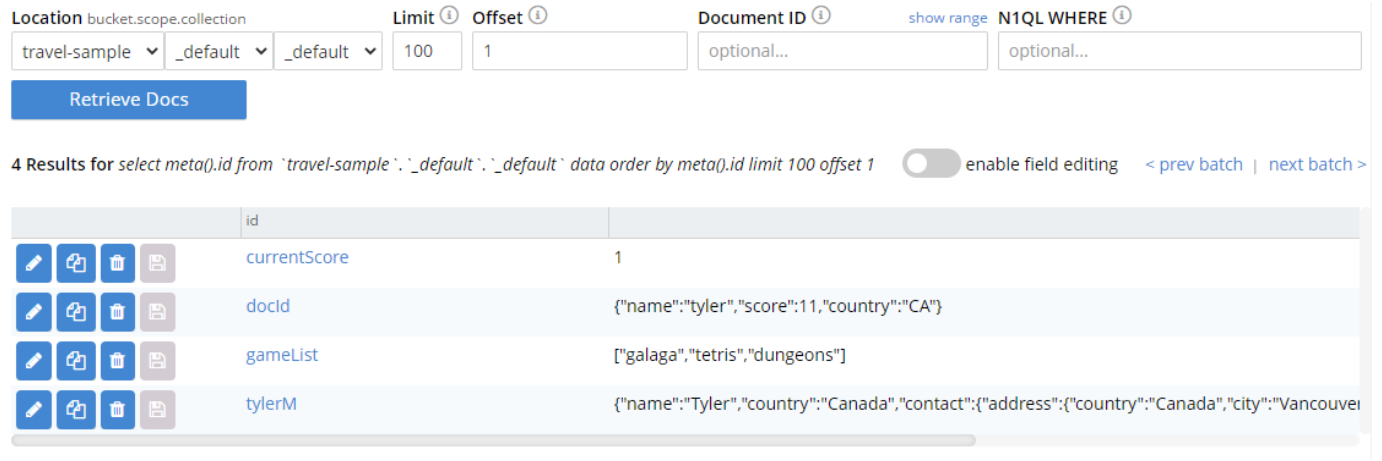
Task: Open the gameList document id link
Action: click(282, 354)
